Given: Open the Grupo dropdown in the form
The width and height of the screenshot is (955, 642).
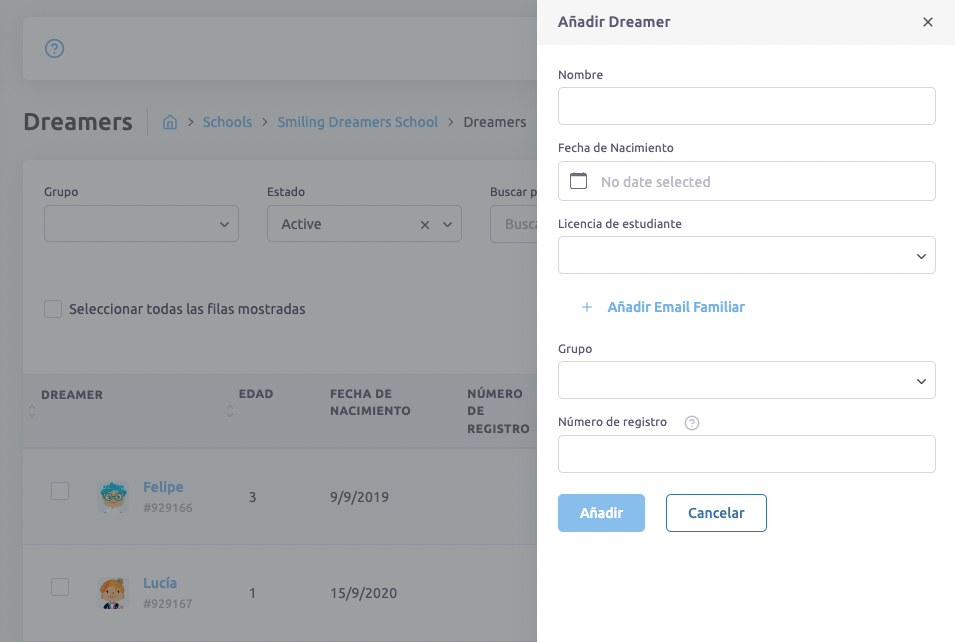Looking at the screenshot, I should click(746, 380).
